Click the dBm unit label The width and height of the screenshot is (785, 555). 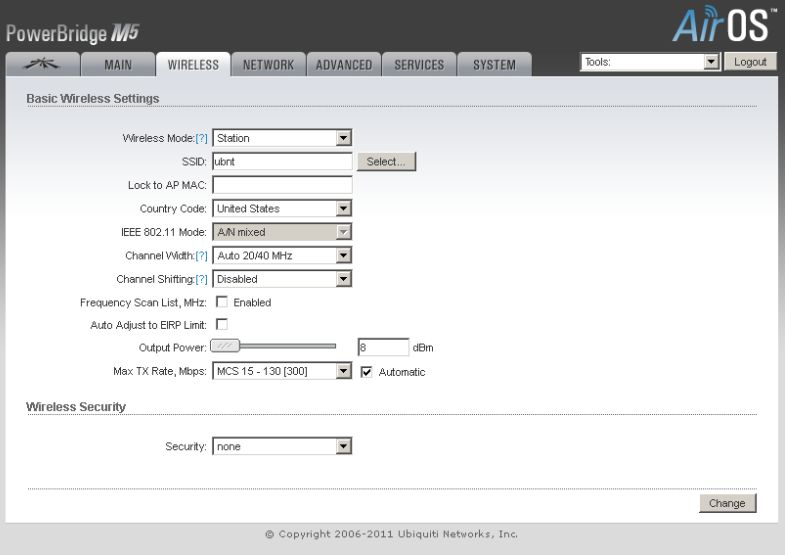[423, 348]
